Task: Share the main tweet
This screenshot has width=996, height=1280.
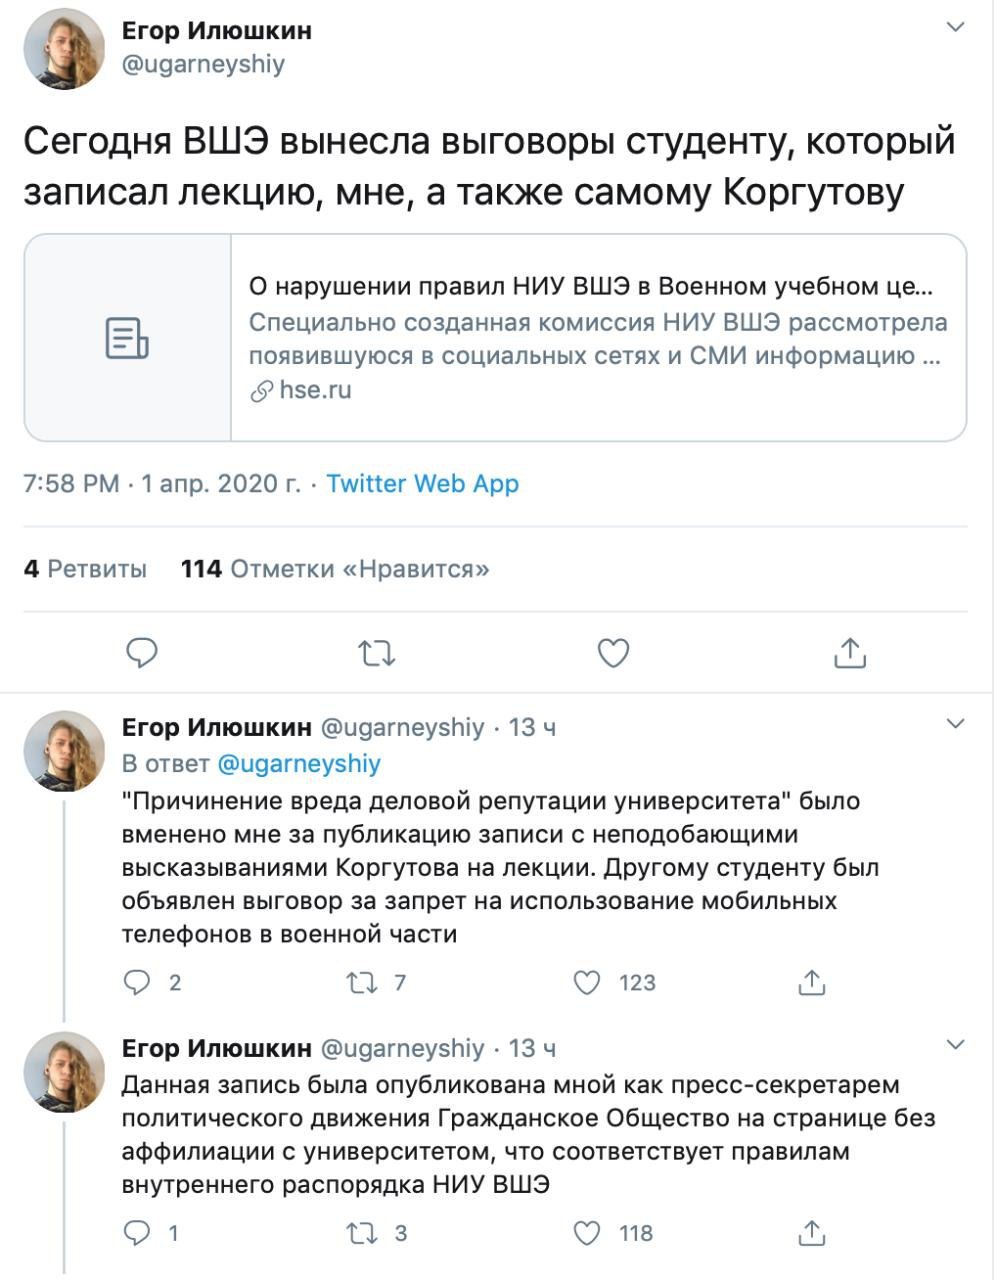Action: click(849, 653)
